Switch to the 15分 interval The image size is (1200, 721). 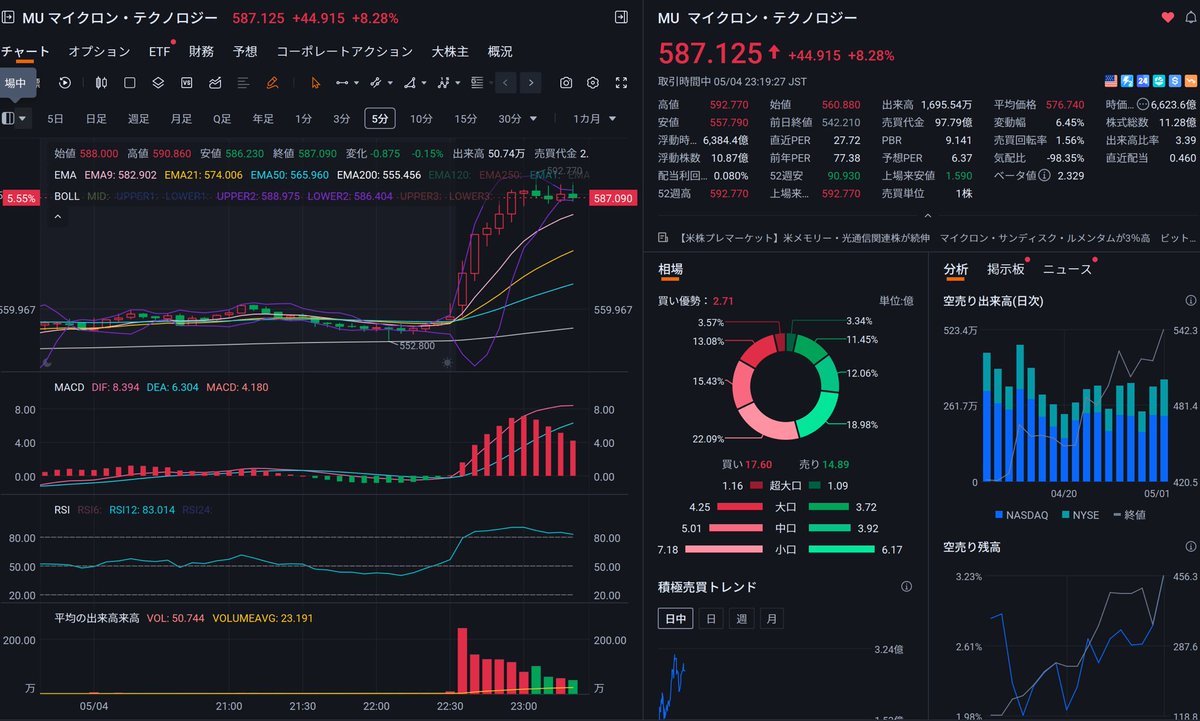point(466,118)
